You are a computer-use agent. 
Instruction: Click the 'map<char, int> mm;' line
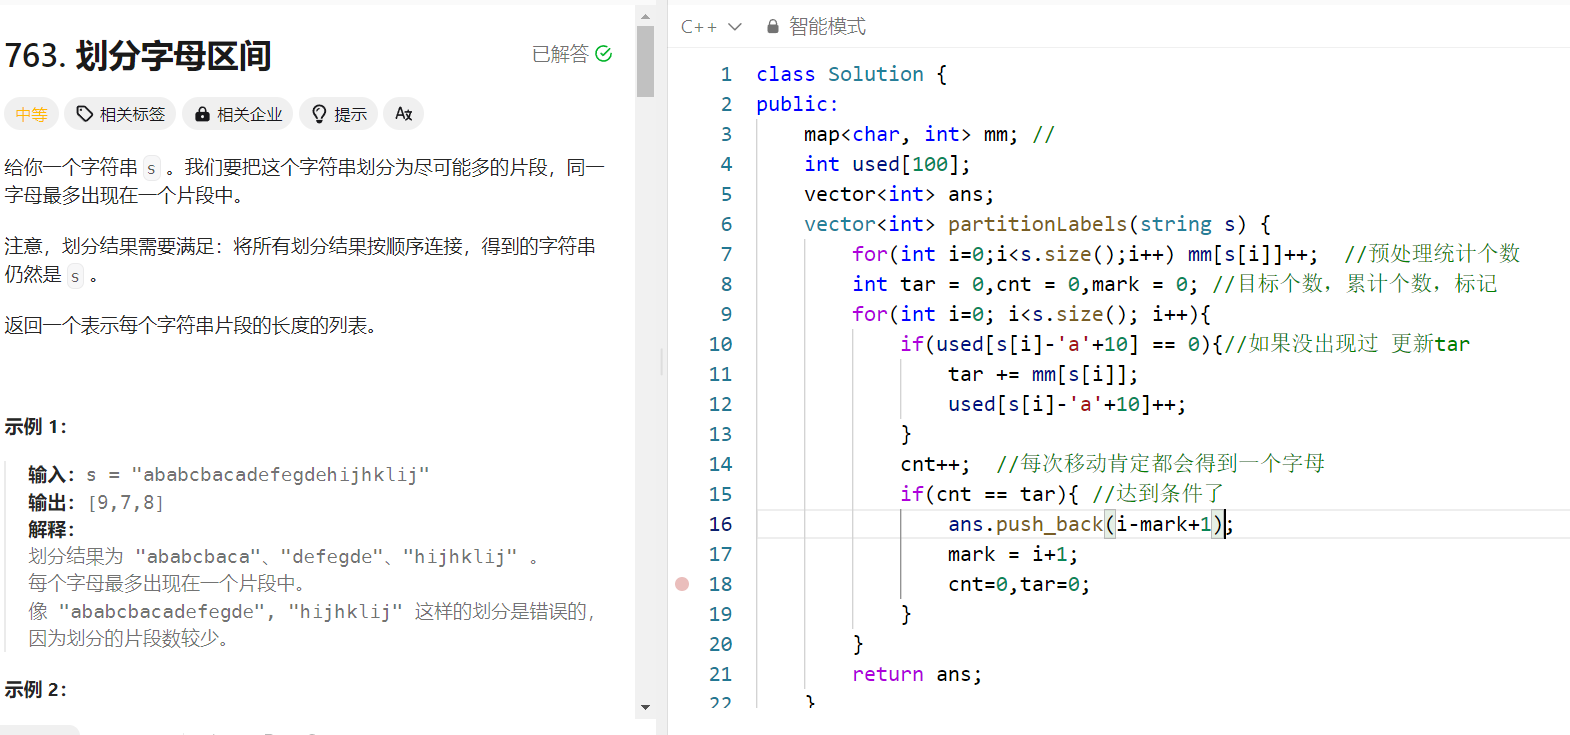click(910, 134)
